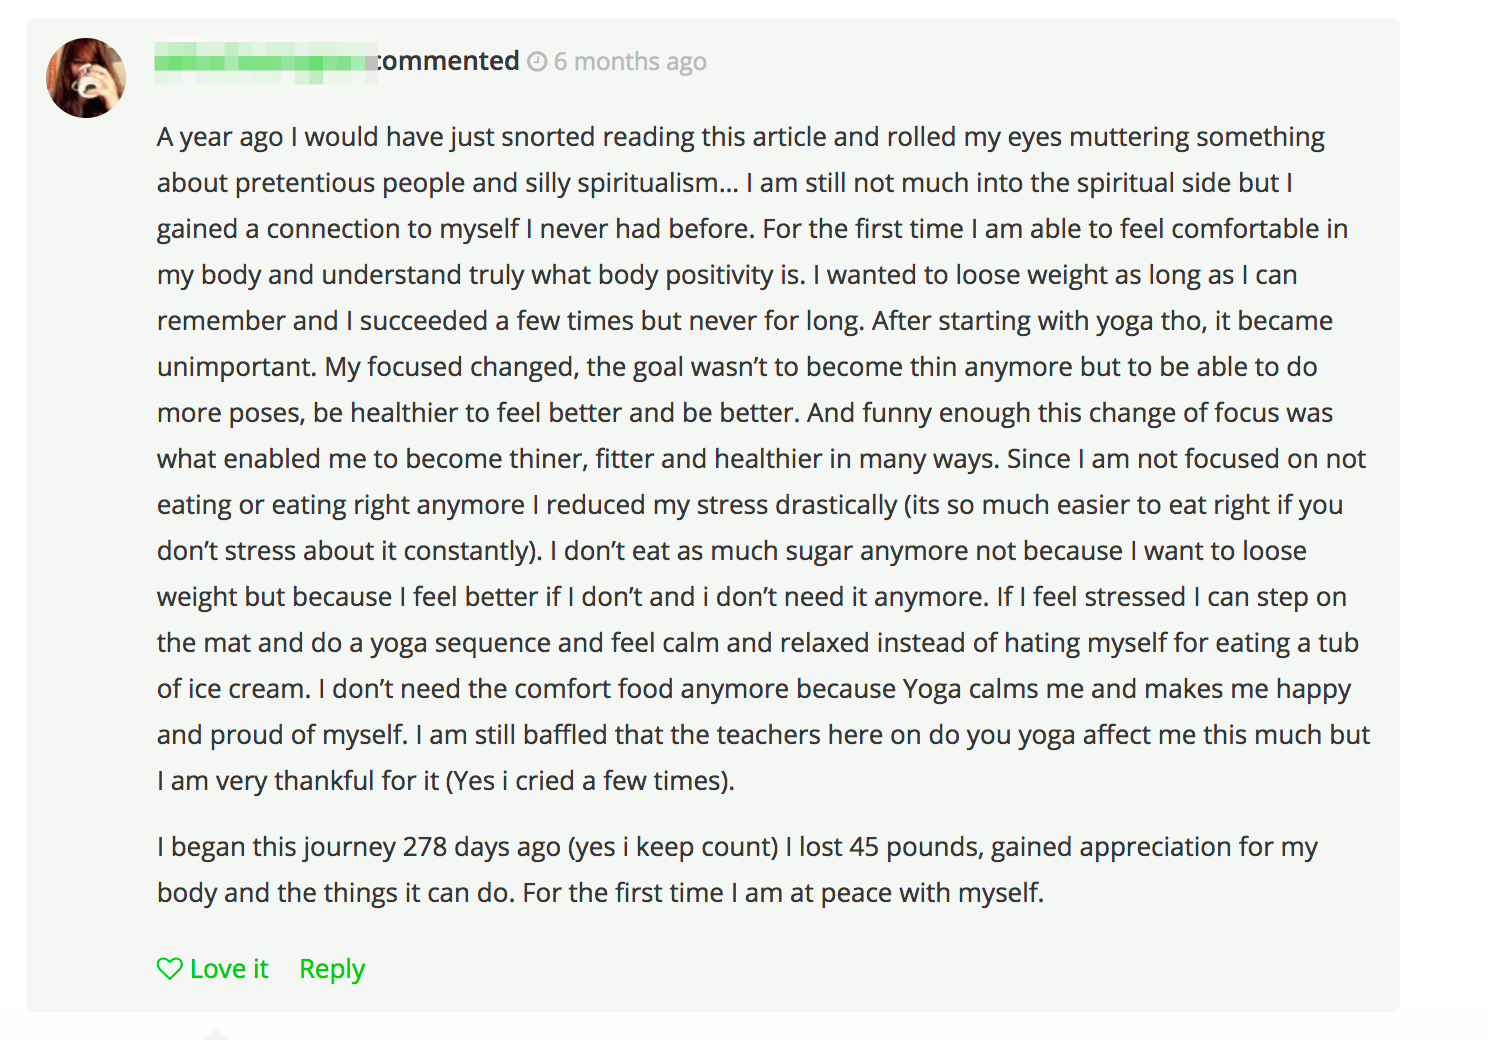Click "278 days ago" in the second paragraph

(x=481, y=847)
